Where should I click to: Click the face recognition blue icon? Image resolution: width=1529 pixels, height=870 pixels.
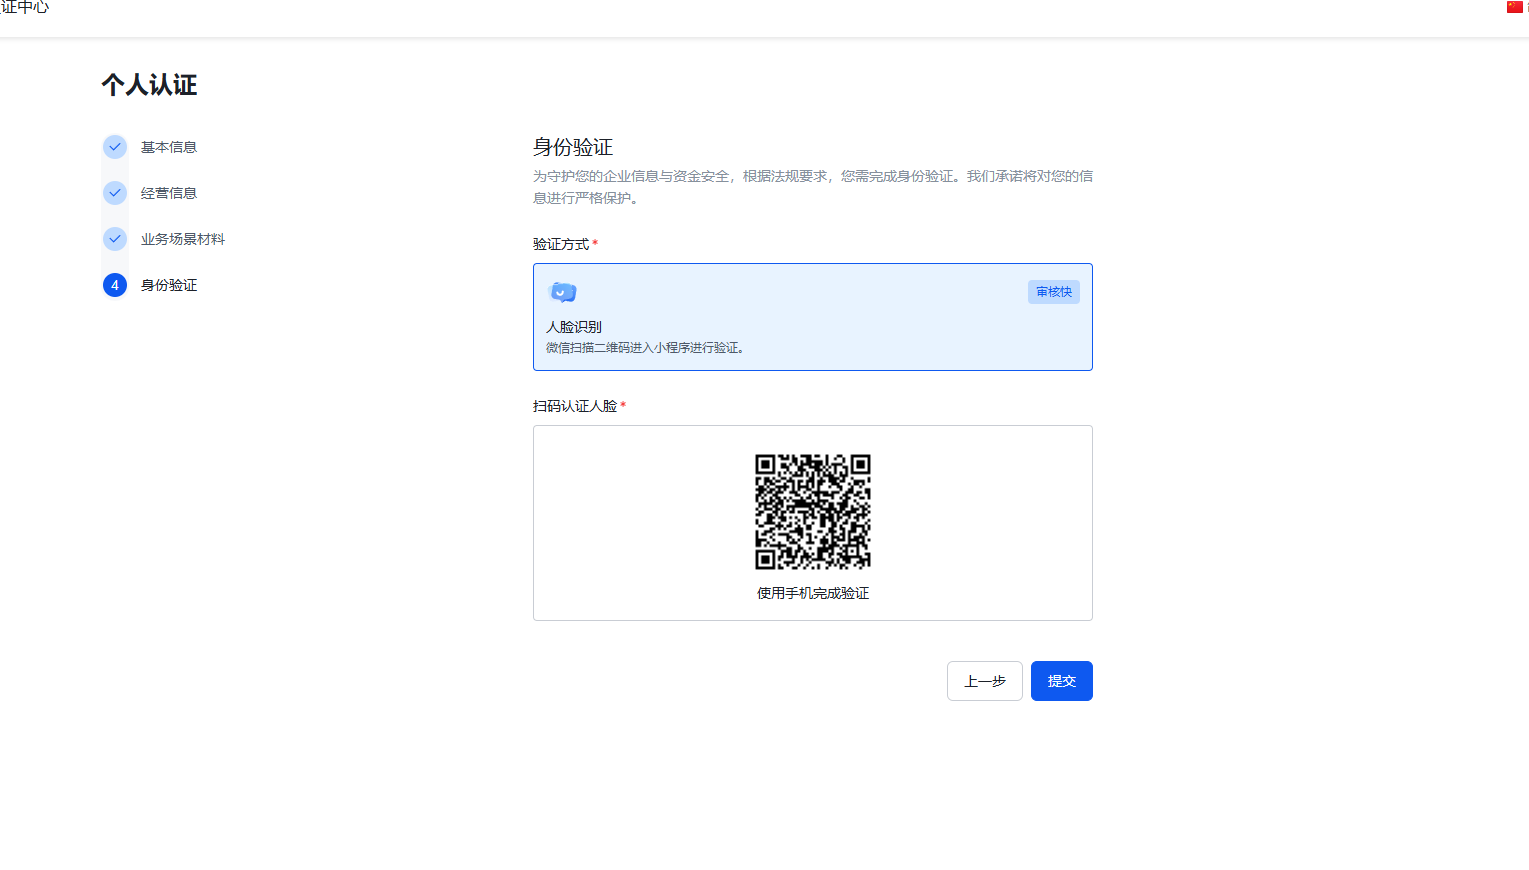(563, 292)
